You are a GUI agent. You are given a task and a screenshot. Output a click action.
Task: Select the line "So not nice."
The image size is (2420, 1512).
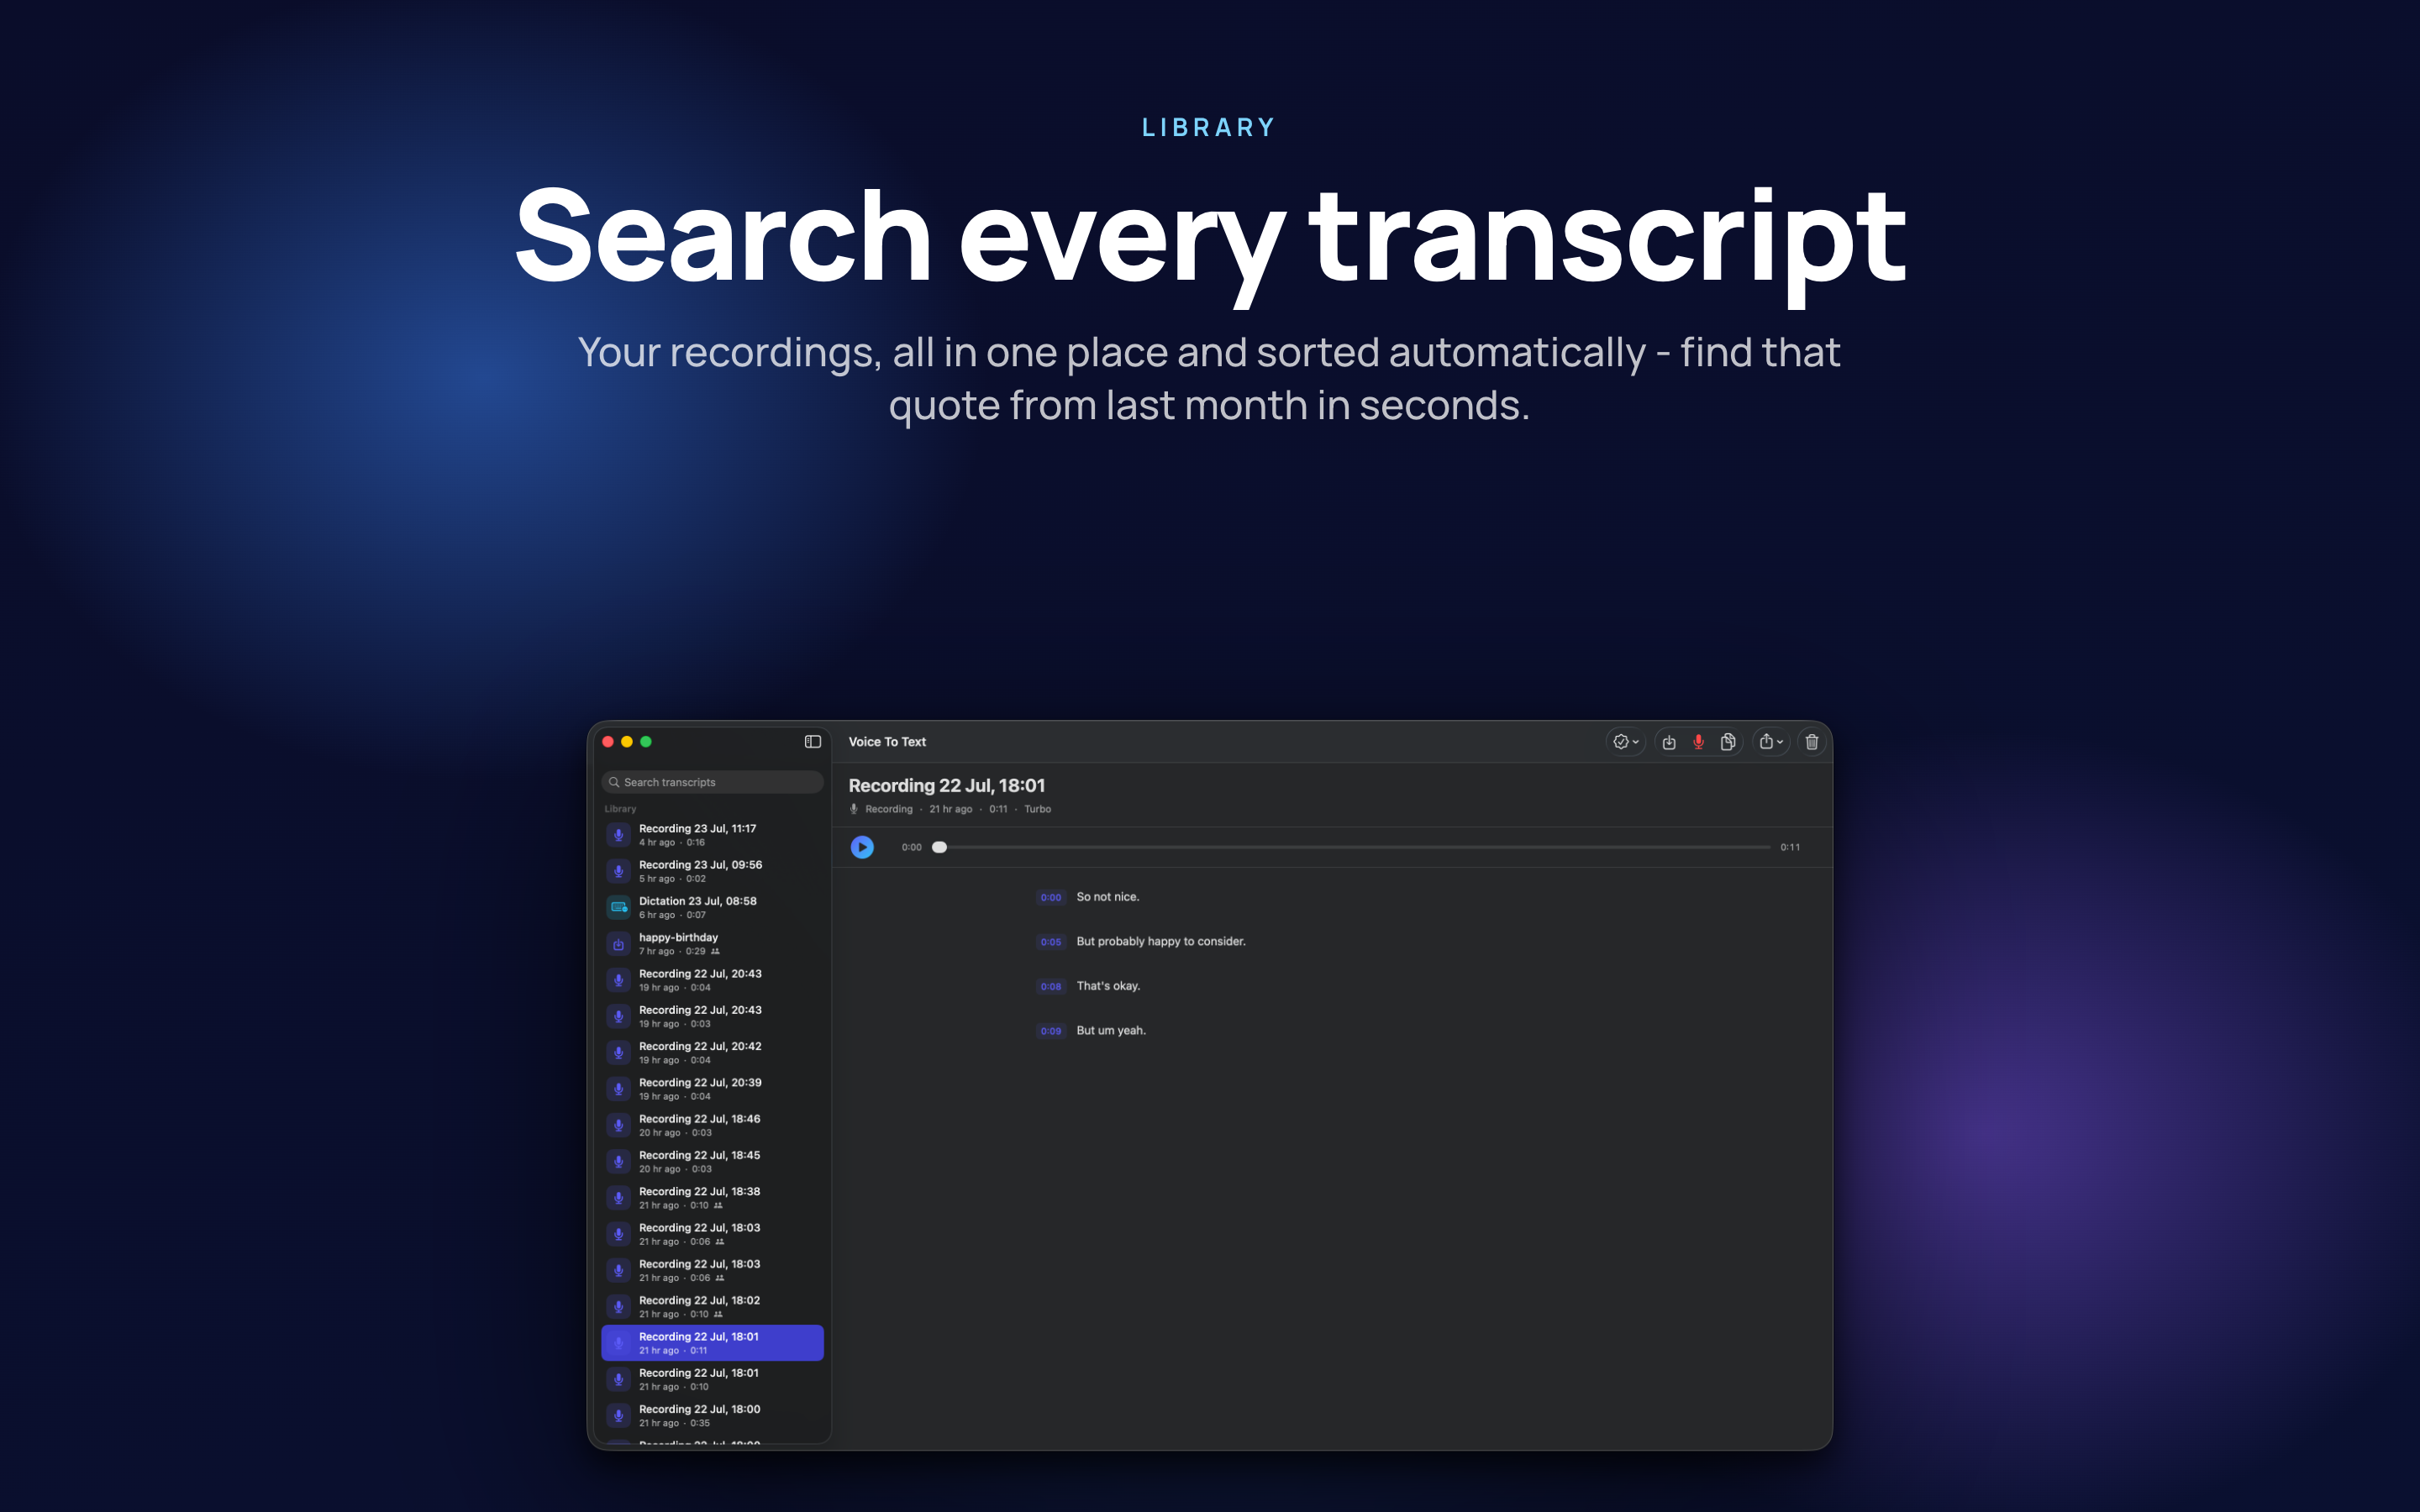click(x=1107, y=897)
